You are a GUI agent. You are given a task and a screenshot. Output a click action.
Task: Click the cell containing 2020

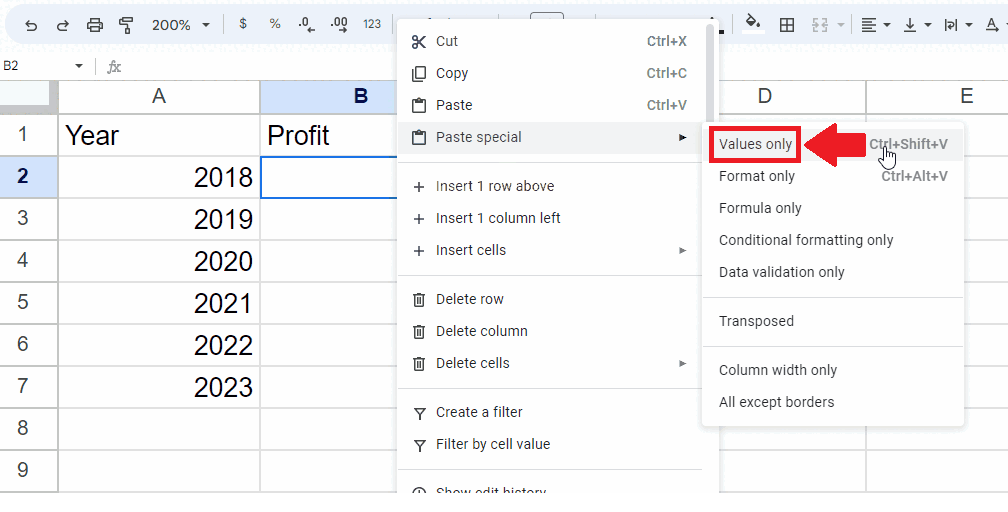[159, 261]
